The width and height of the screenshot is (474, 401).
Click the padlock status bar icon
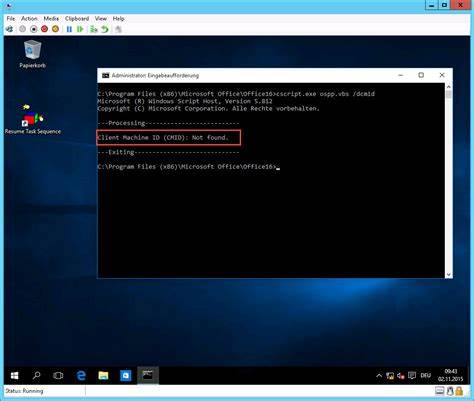459,391
